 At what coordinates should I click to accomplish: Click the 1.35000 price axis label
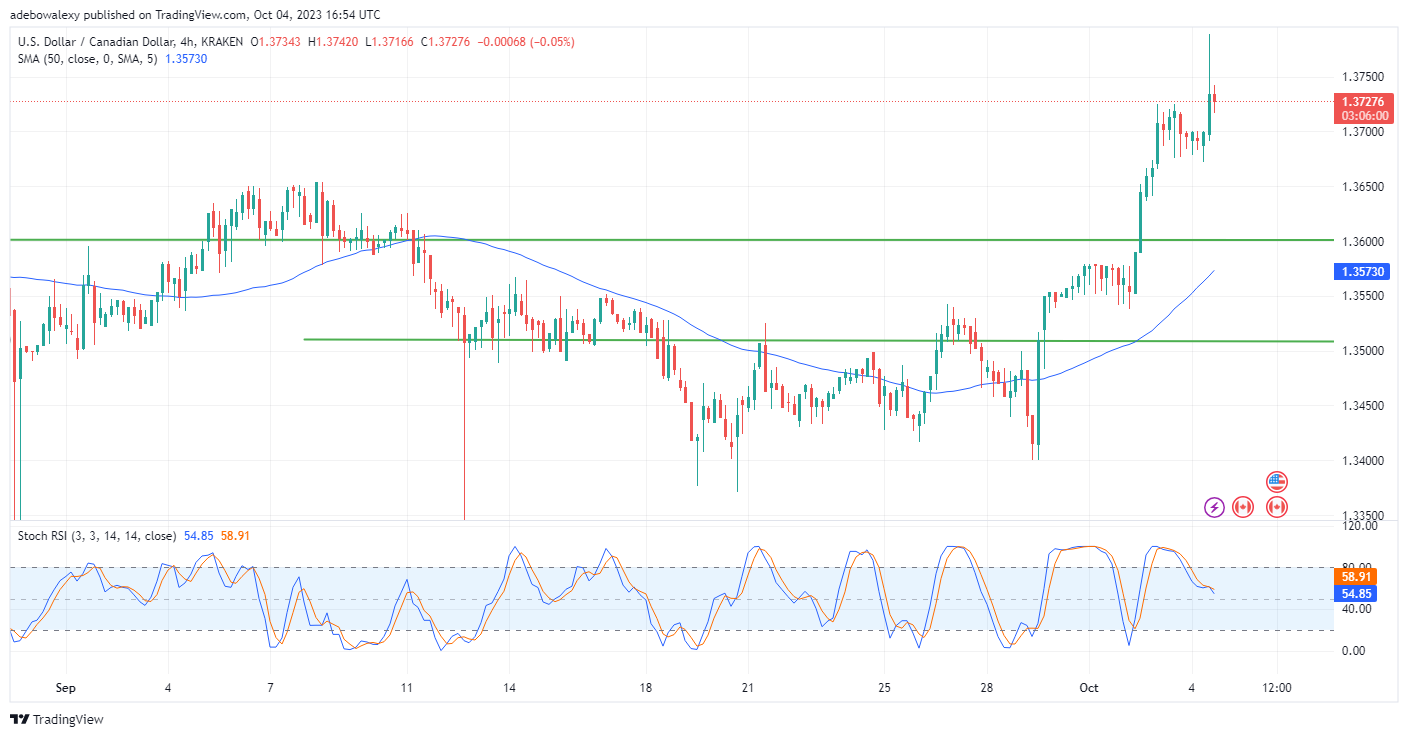coord(1362,351)
